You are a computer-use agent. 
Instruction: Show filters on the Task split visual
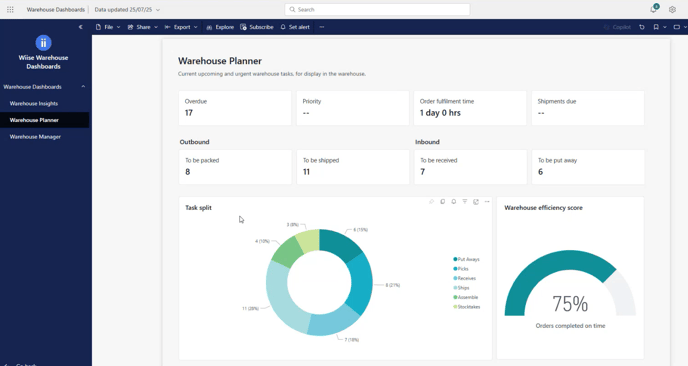(x=465, y=201)
